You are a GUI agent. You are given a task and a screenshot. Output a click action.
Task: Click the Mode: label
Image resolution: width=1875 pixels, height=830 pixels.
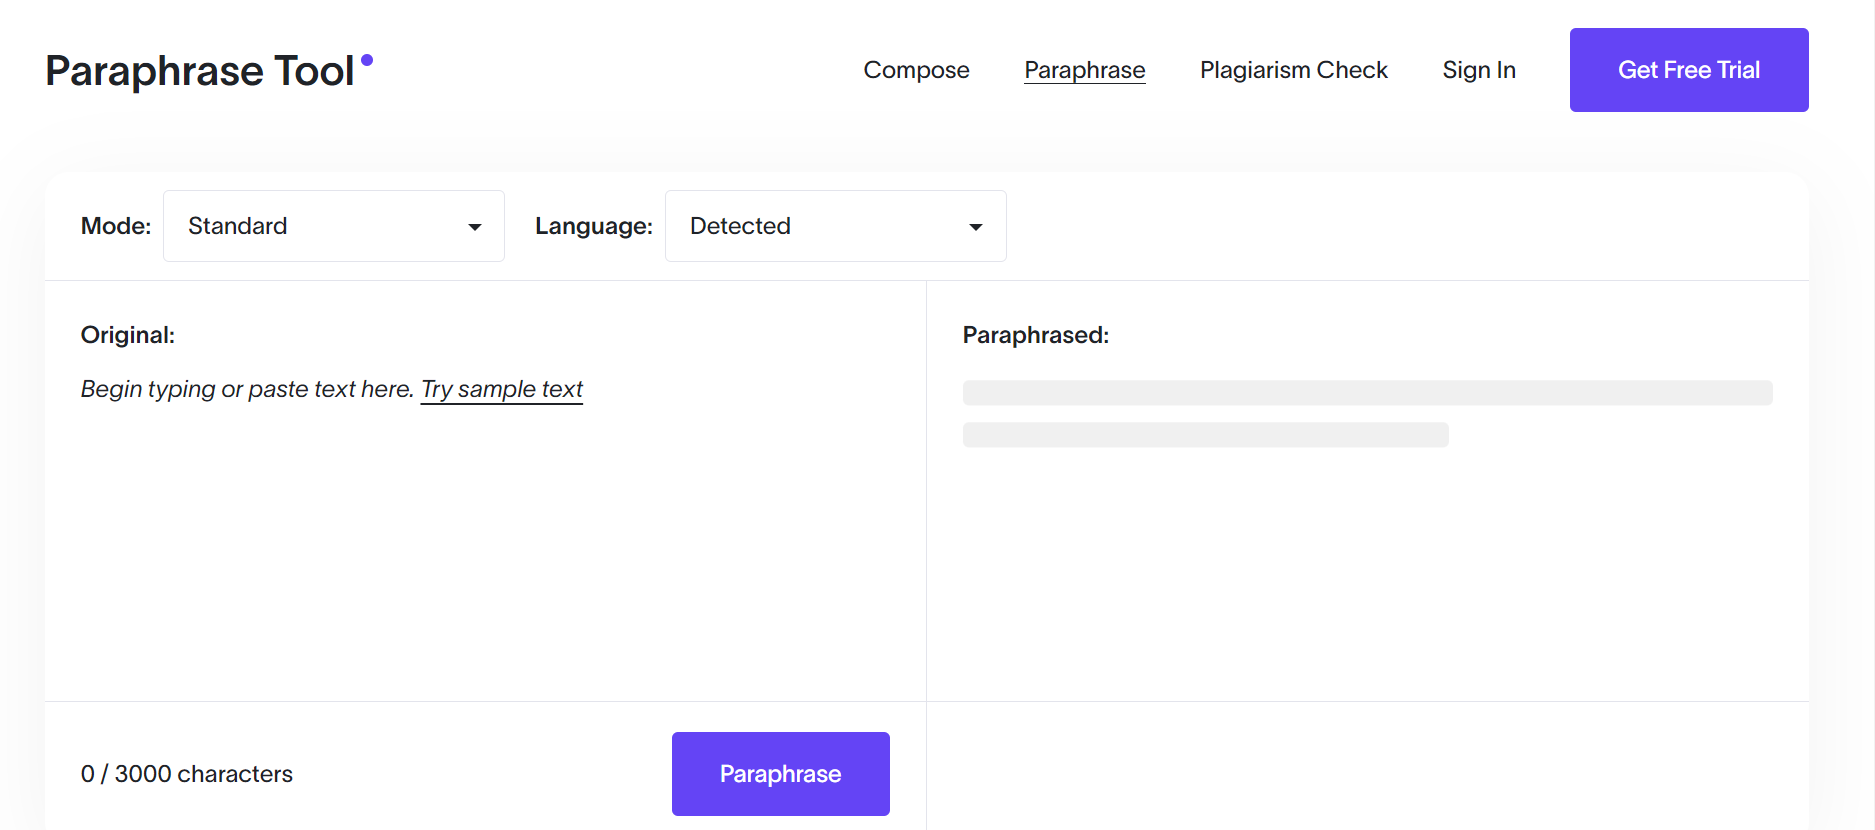(x=116, y=226)
